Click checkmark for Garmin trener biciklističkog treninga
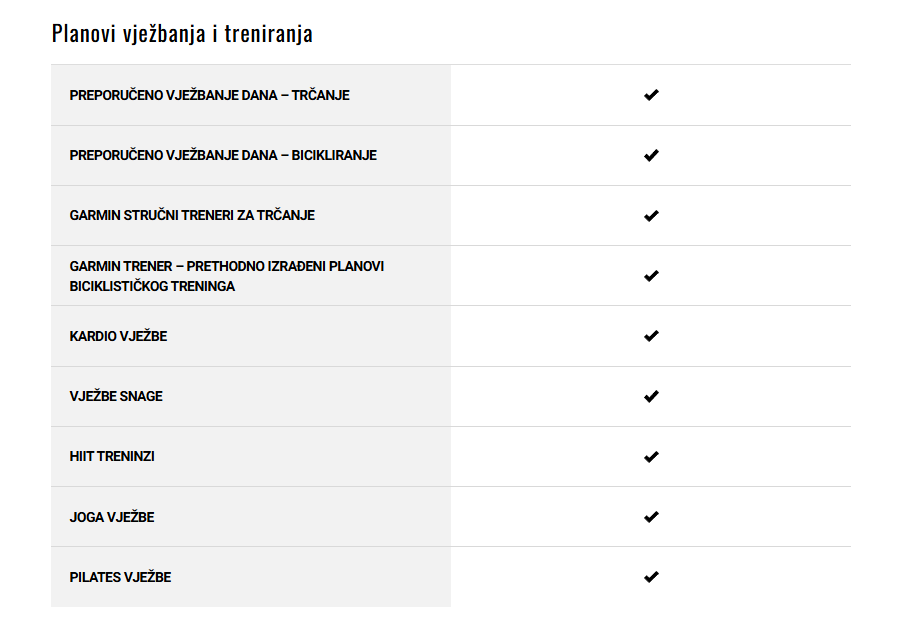 tap(651, 276)
